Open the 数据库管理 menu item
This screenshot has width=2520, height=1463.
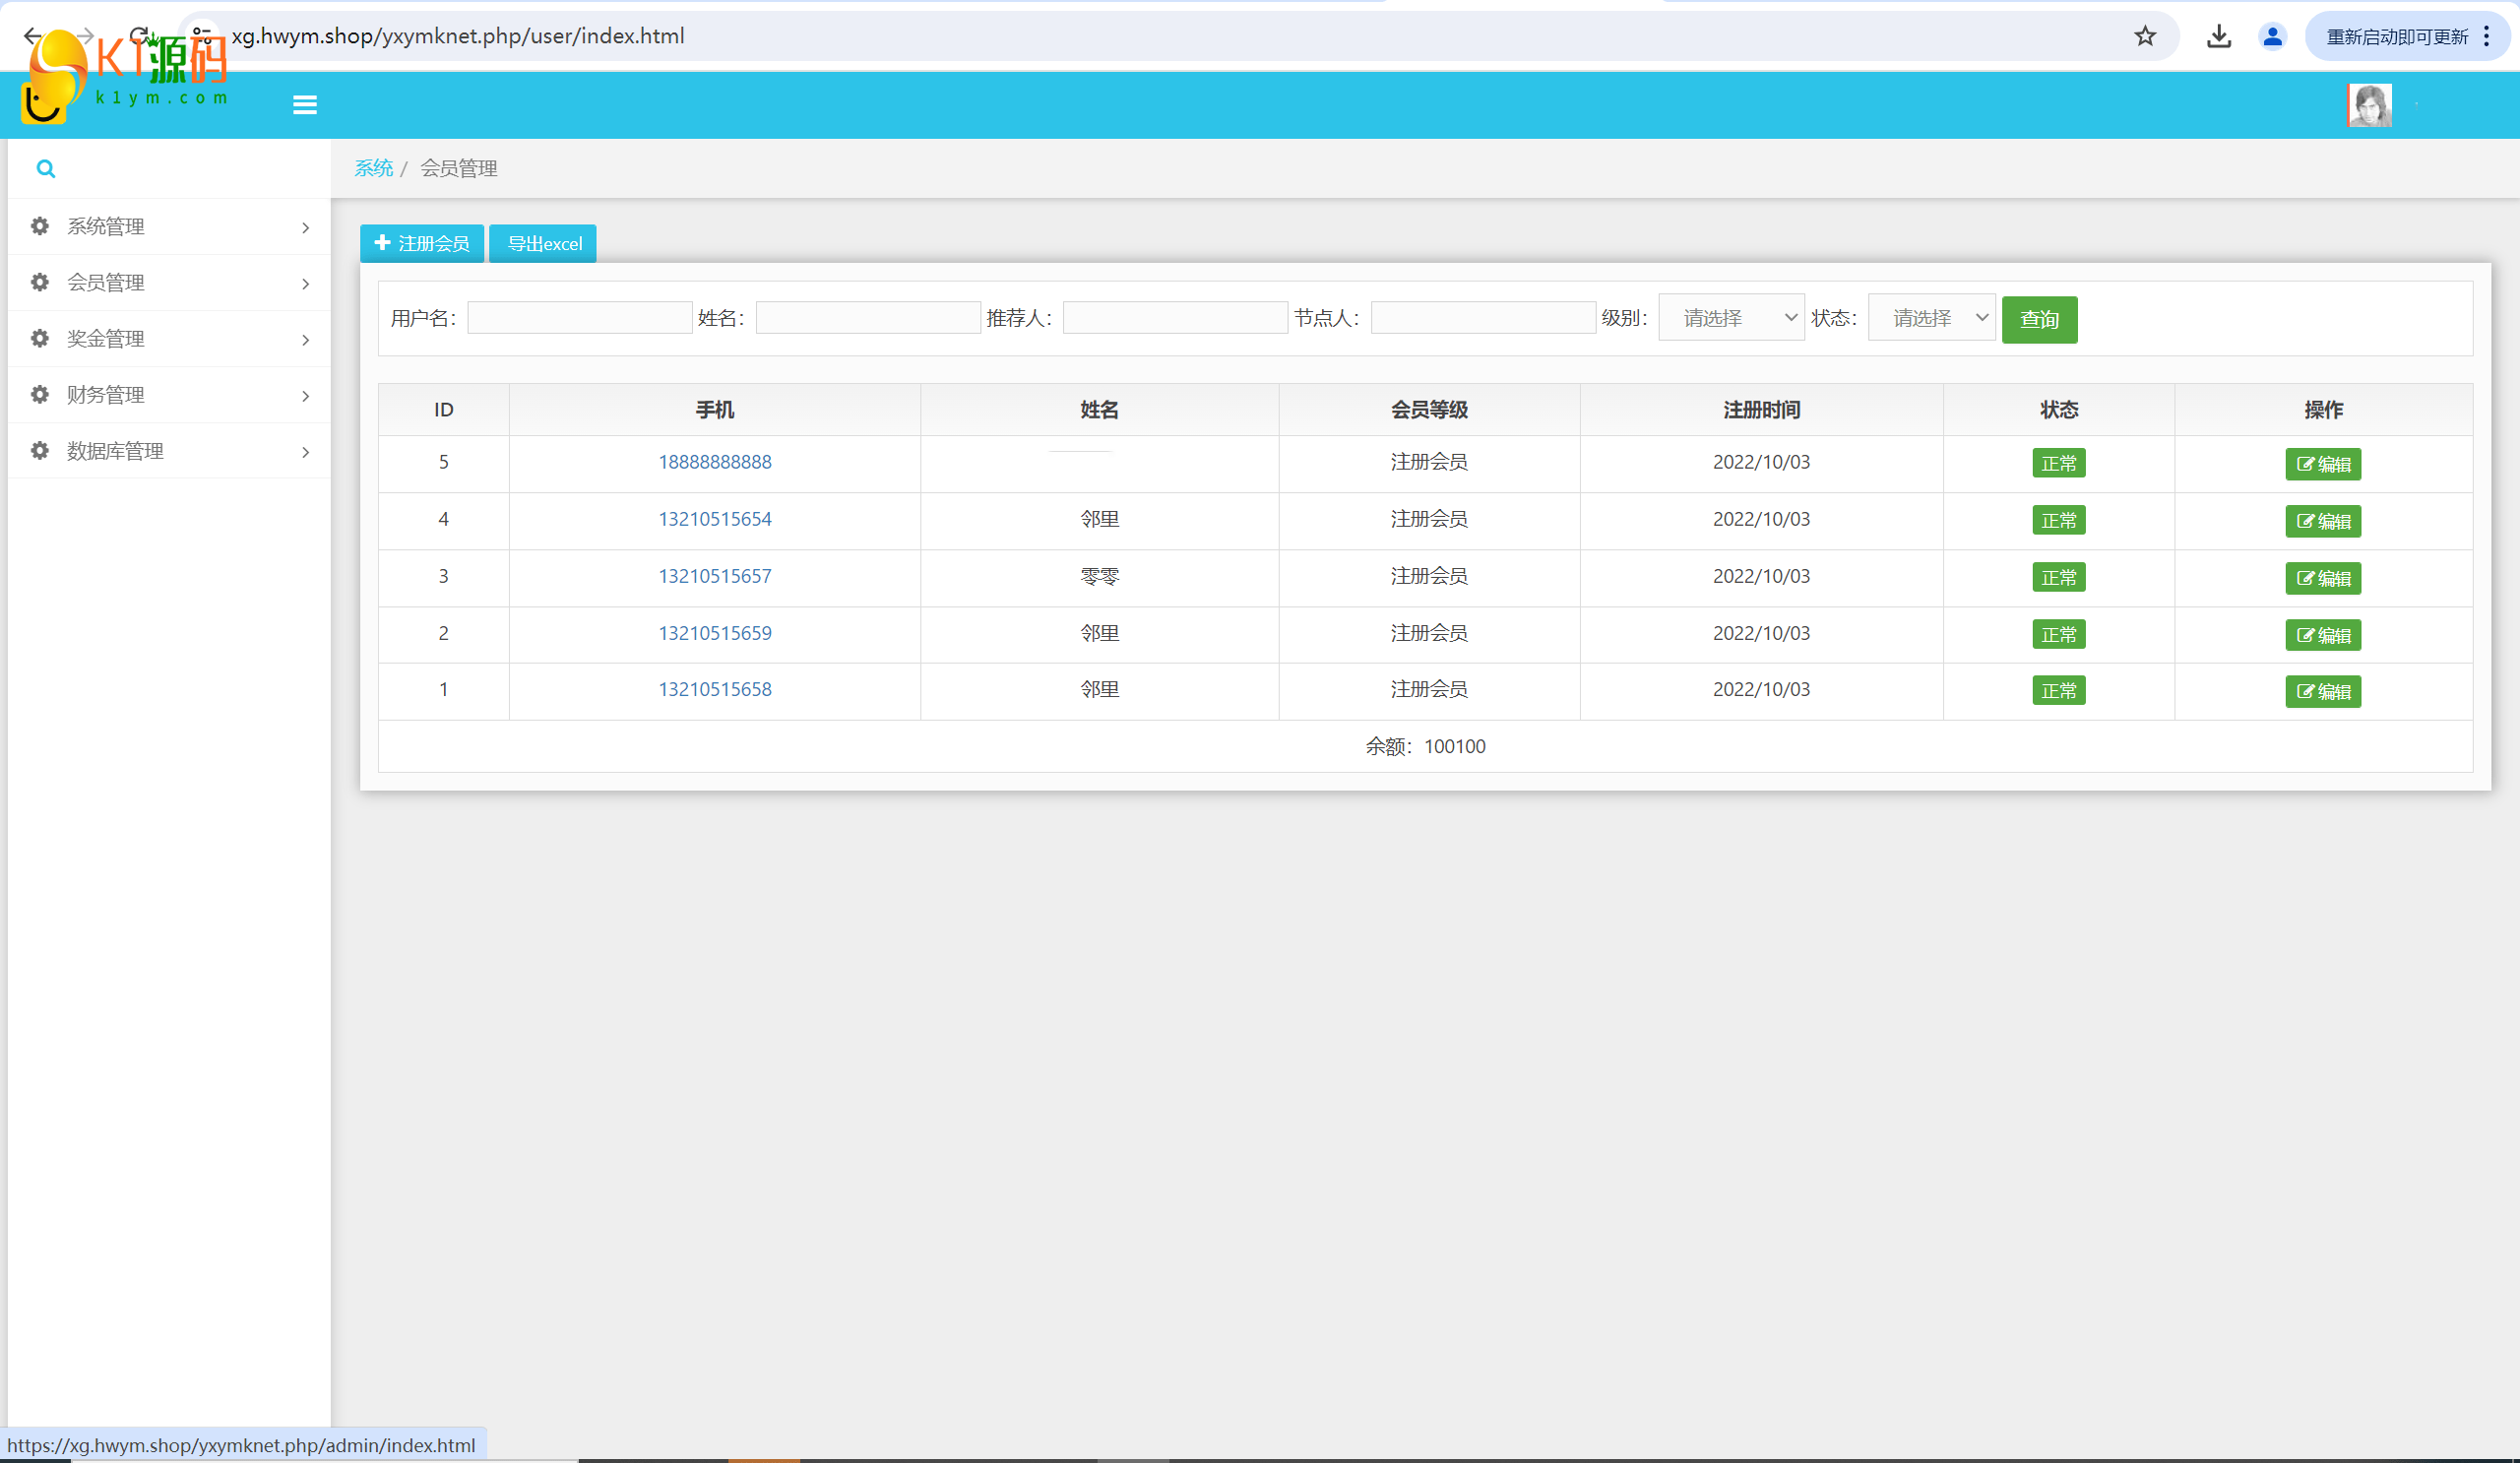click(x=169, y=450)
